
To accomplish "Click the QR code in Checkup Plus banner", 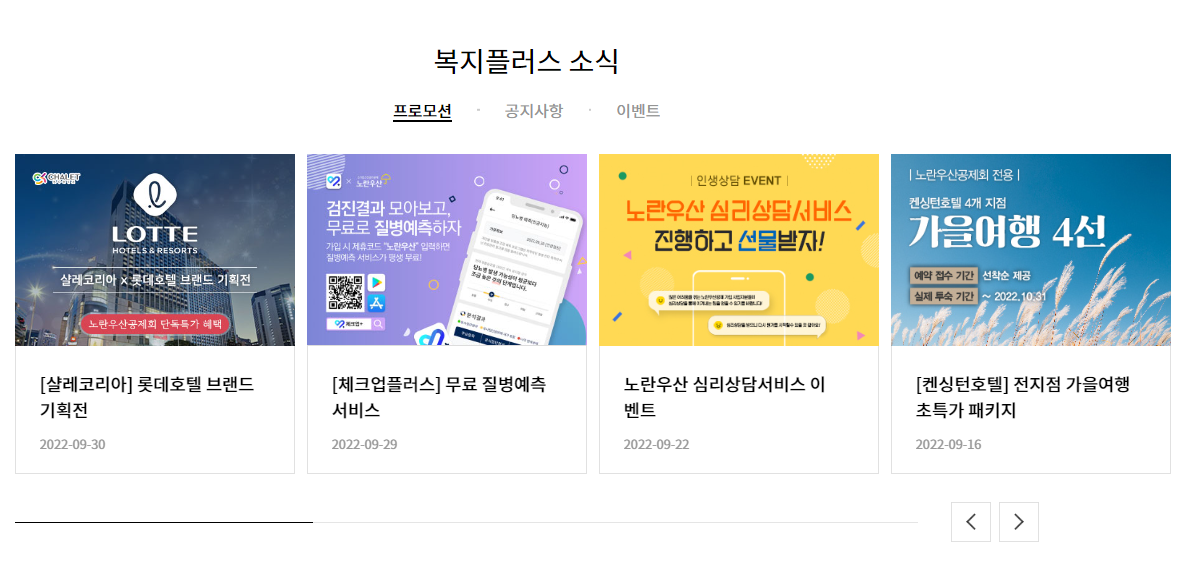I will (345, 293).
